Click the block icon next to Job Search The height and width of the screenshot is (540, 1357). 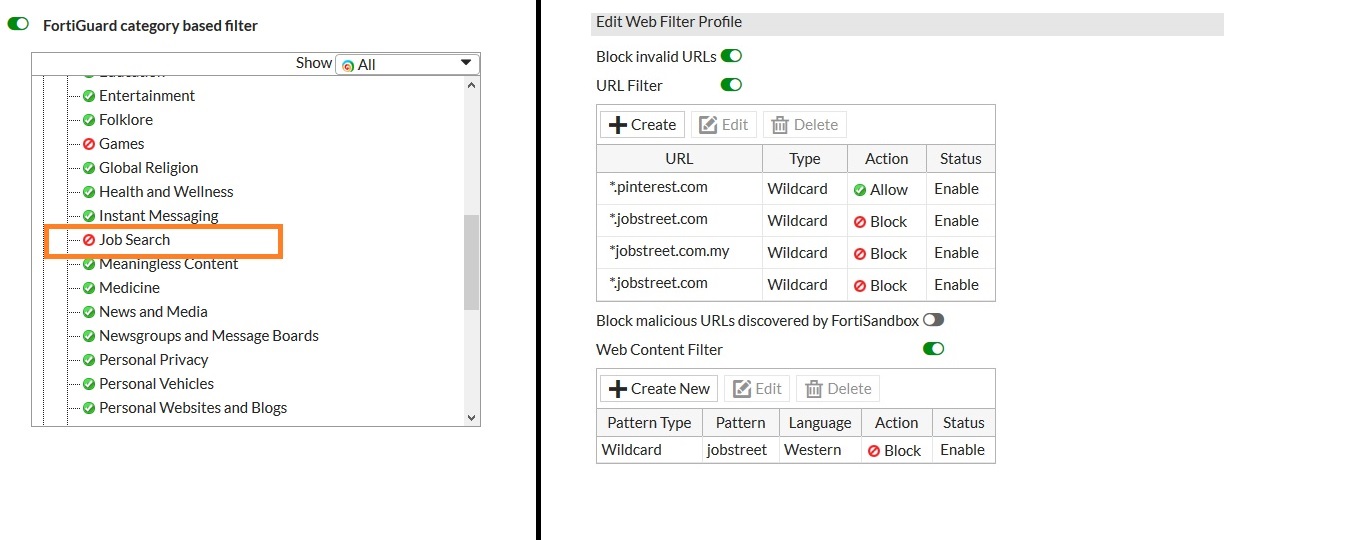pyautogui.click(x=89, y=240)
